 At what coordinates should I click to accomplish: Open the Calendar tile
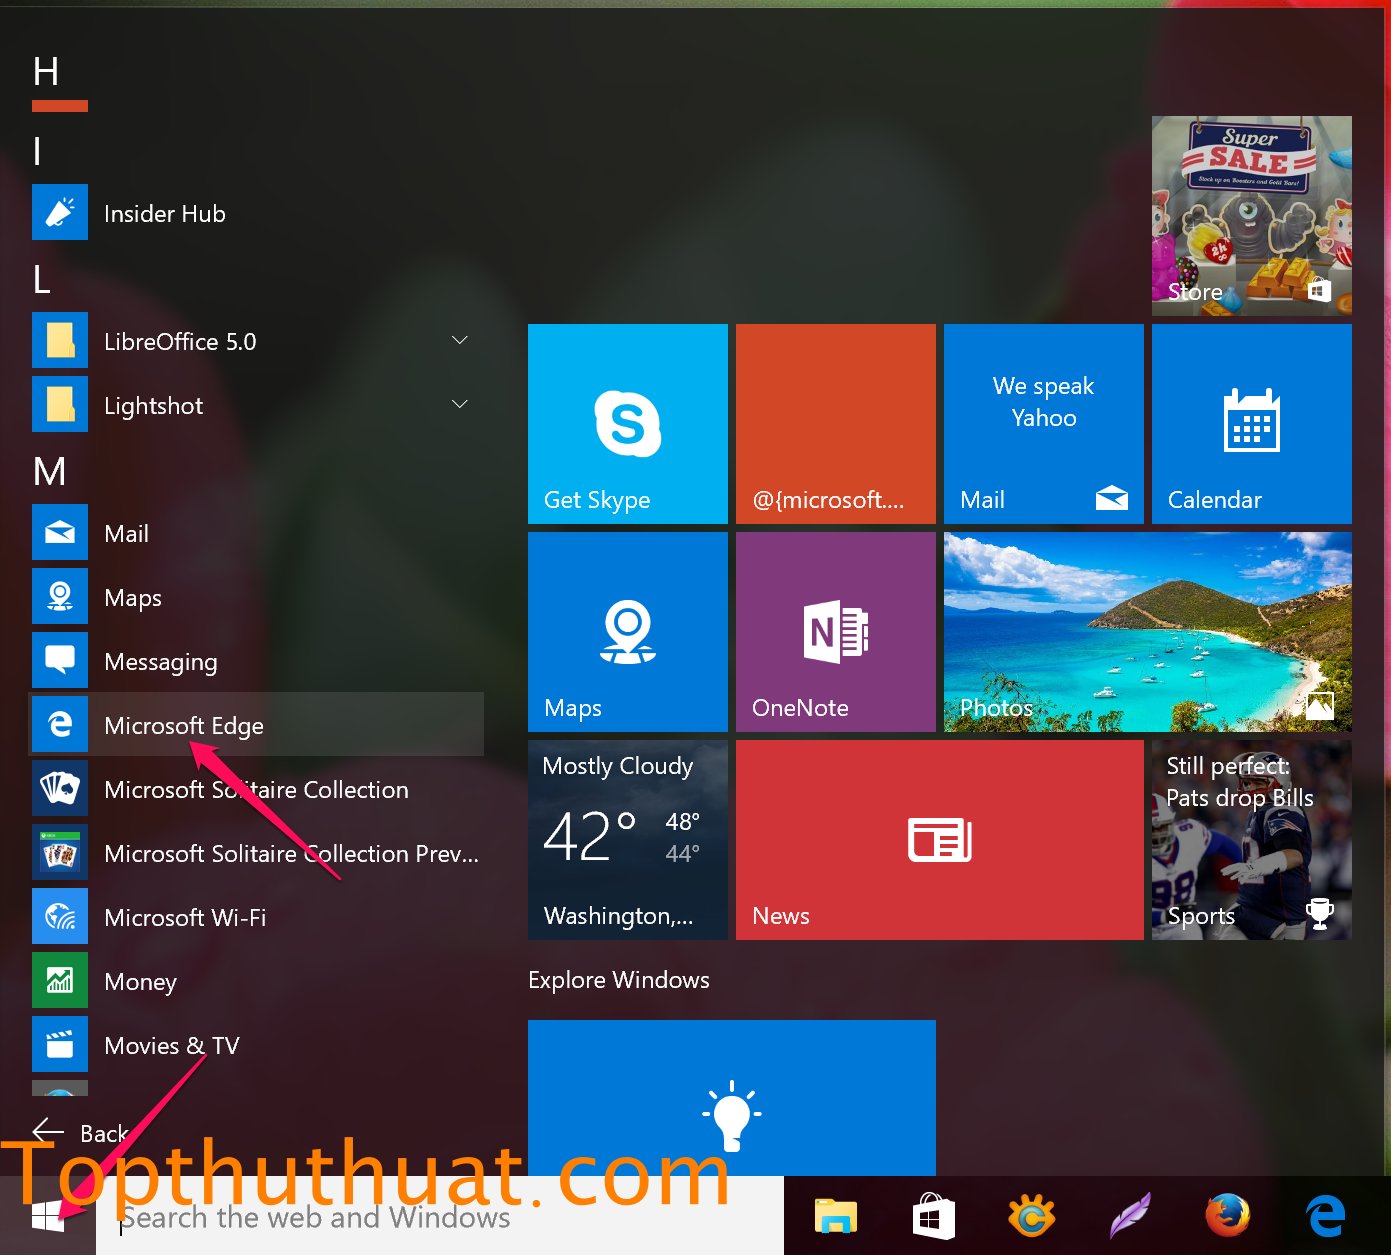1252,424
